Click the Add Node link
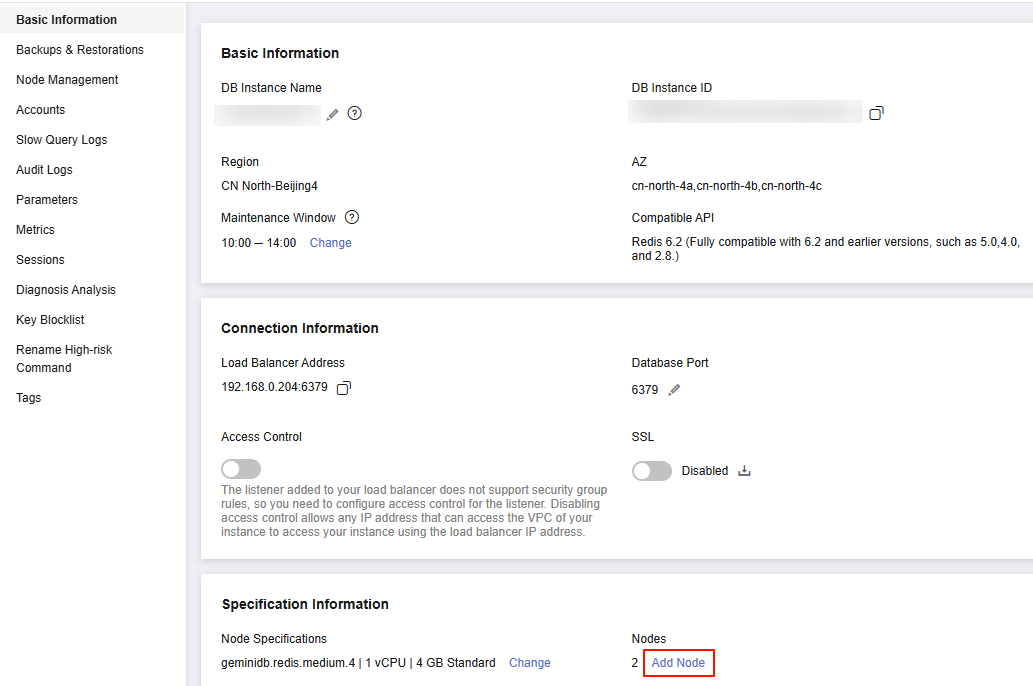This screenshot has height=686, width=1033. click(x=678, y=663)
